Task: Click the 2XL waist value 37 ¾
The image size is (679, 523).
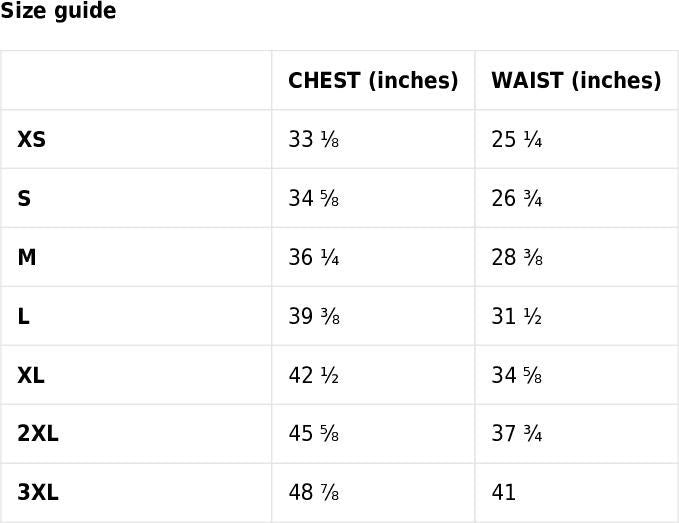Action: point(517,434)
